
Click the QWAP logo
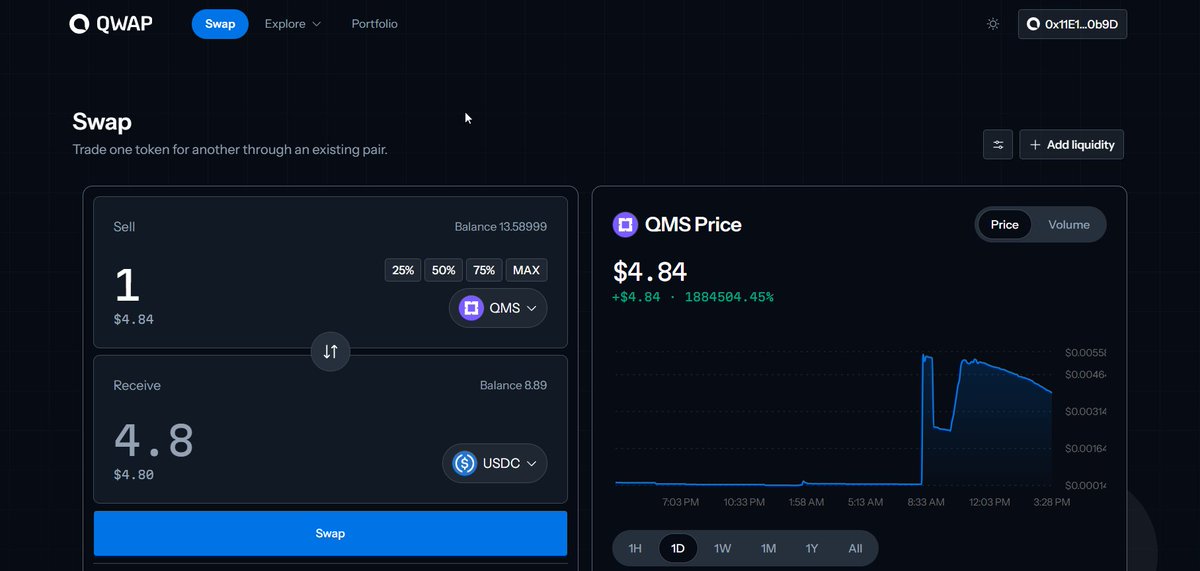point(110,23)
